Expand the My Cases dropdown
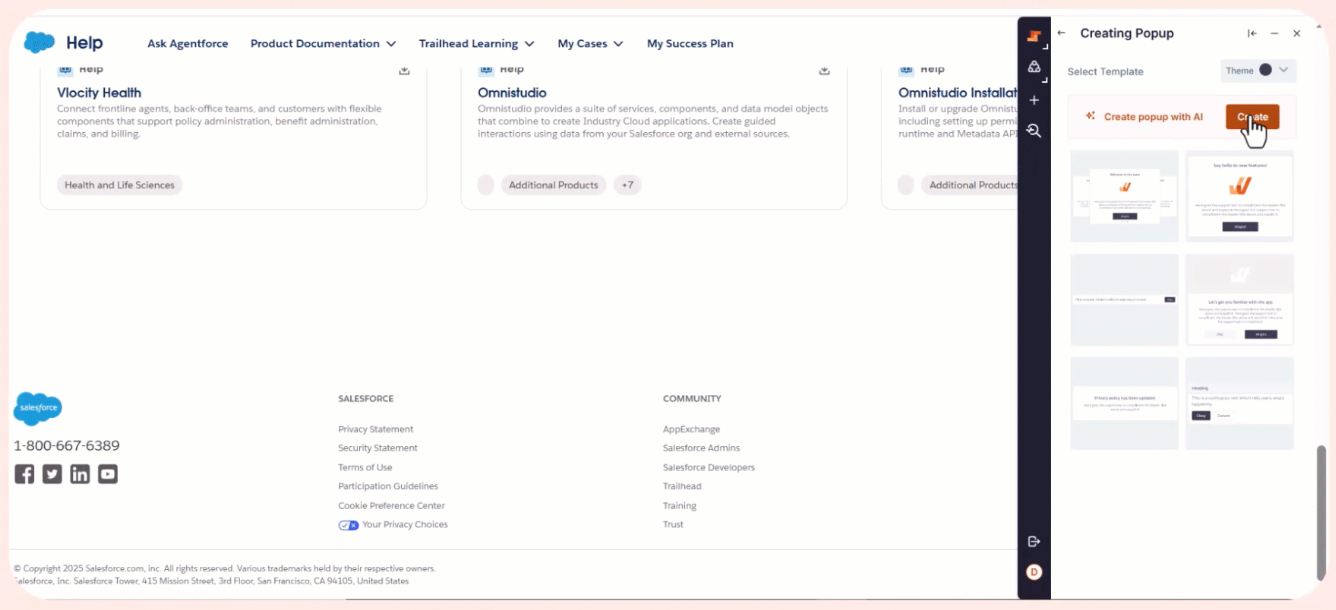The width and height of the screenshot is (1336, 610). click(590, 44)
